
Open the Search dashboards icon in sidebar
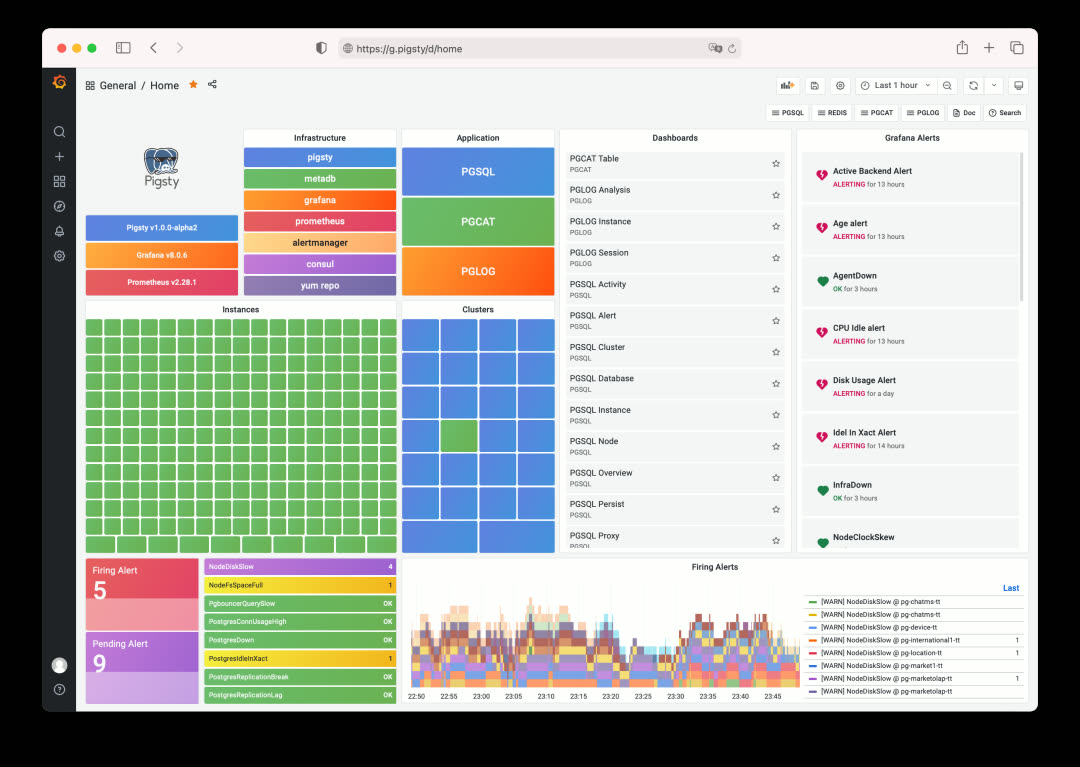coord(59,131)
